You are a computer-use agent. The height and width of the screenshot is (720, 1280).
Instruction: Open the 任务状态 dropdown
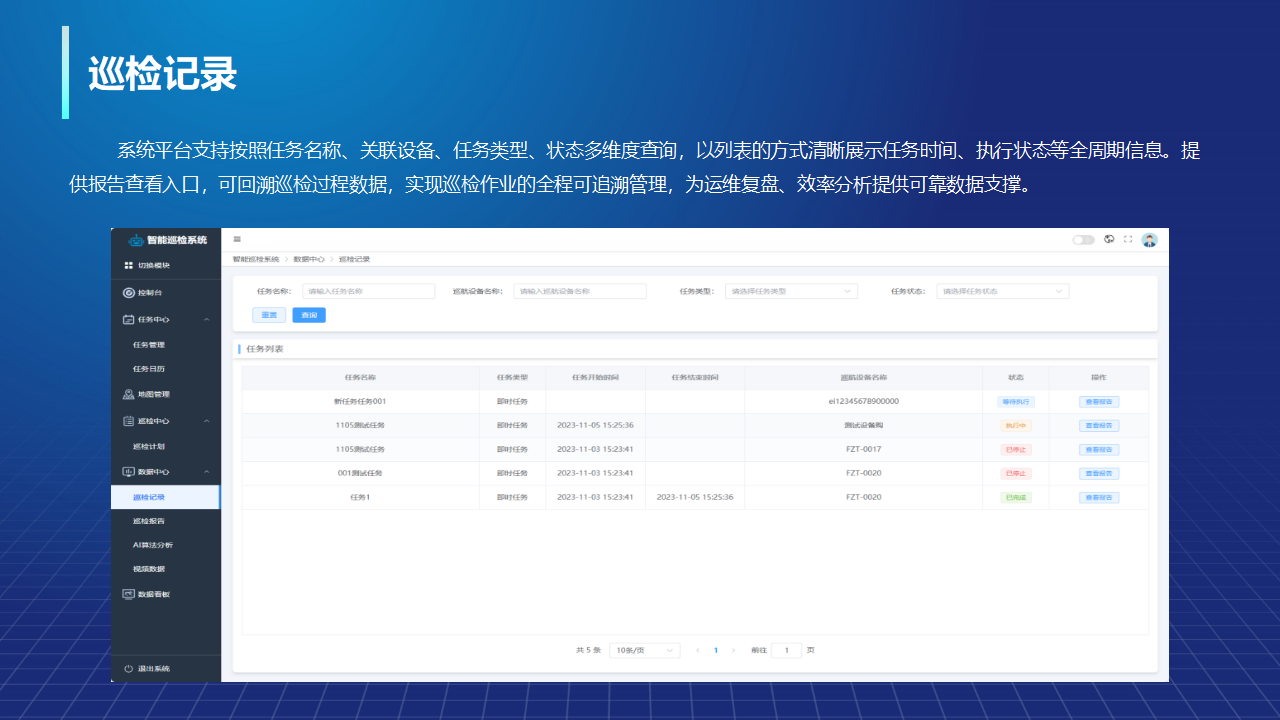[x=1003, y=291]
